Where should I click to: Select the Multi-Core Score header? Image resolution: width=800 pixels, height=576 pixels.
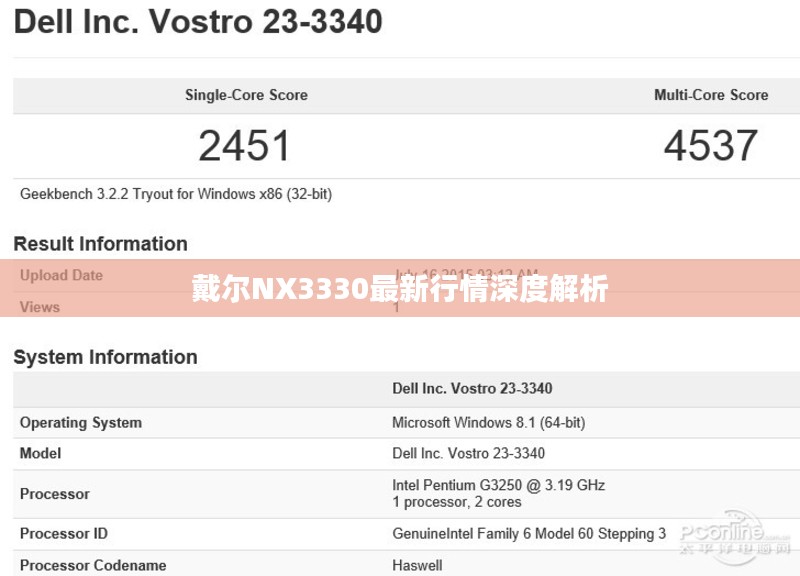[711, 95]
